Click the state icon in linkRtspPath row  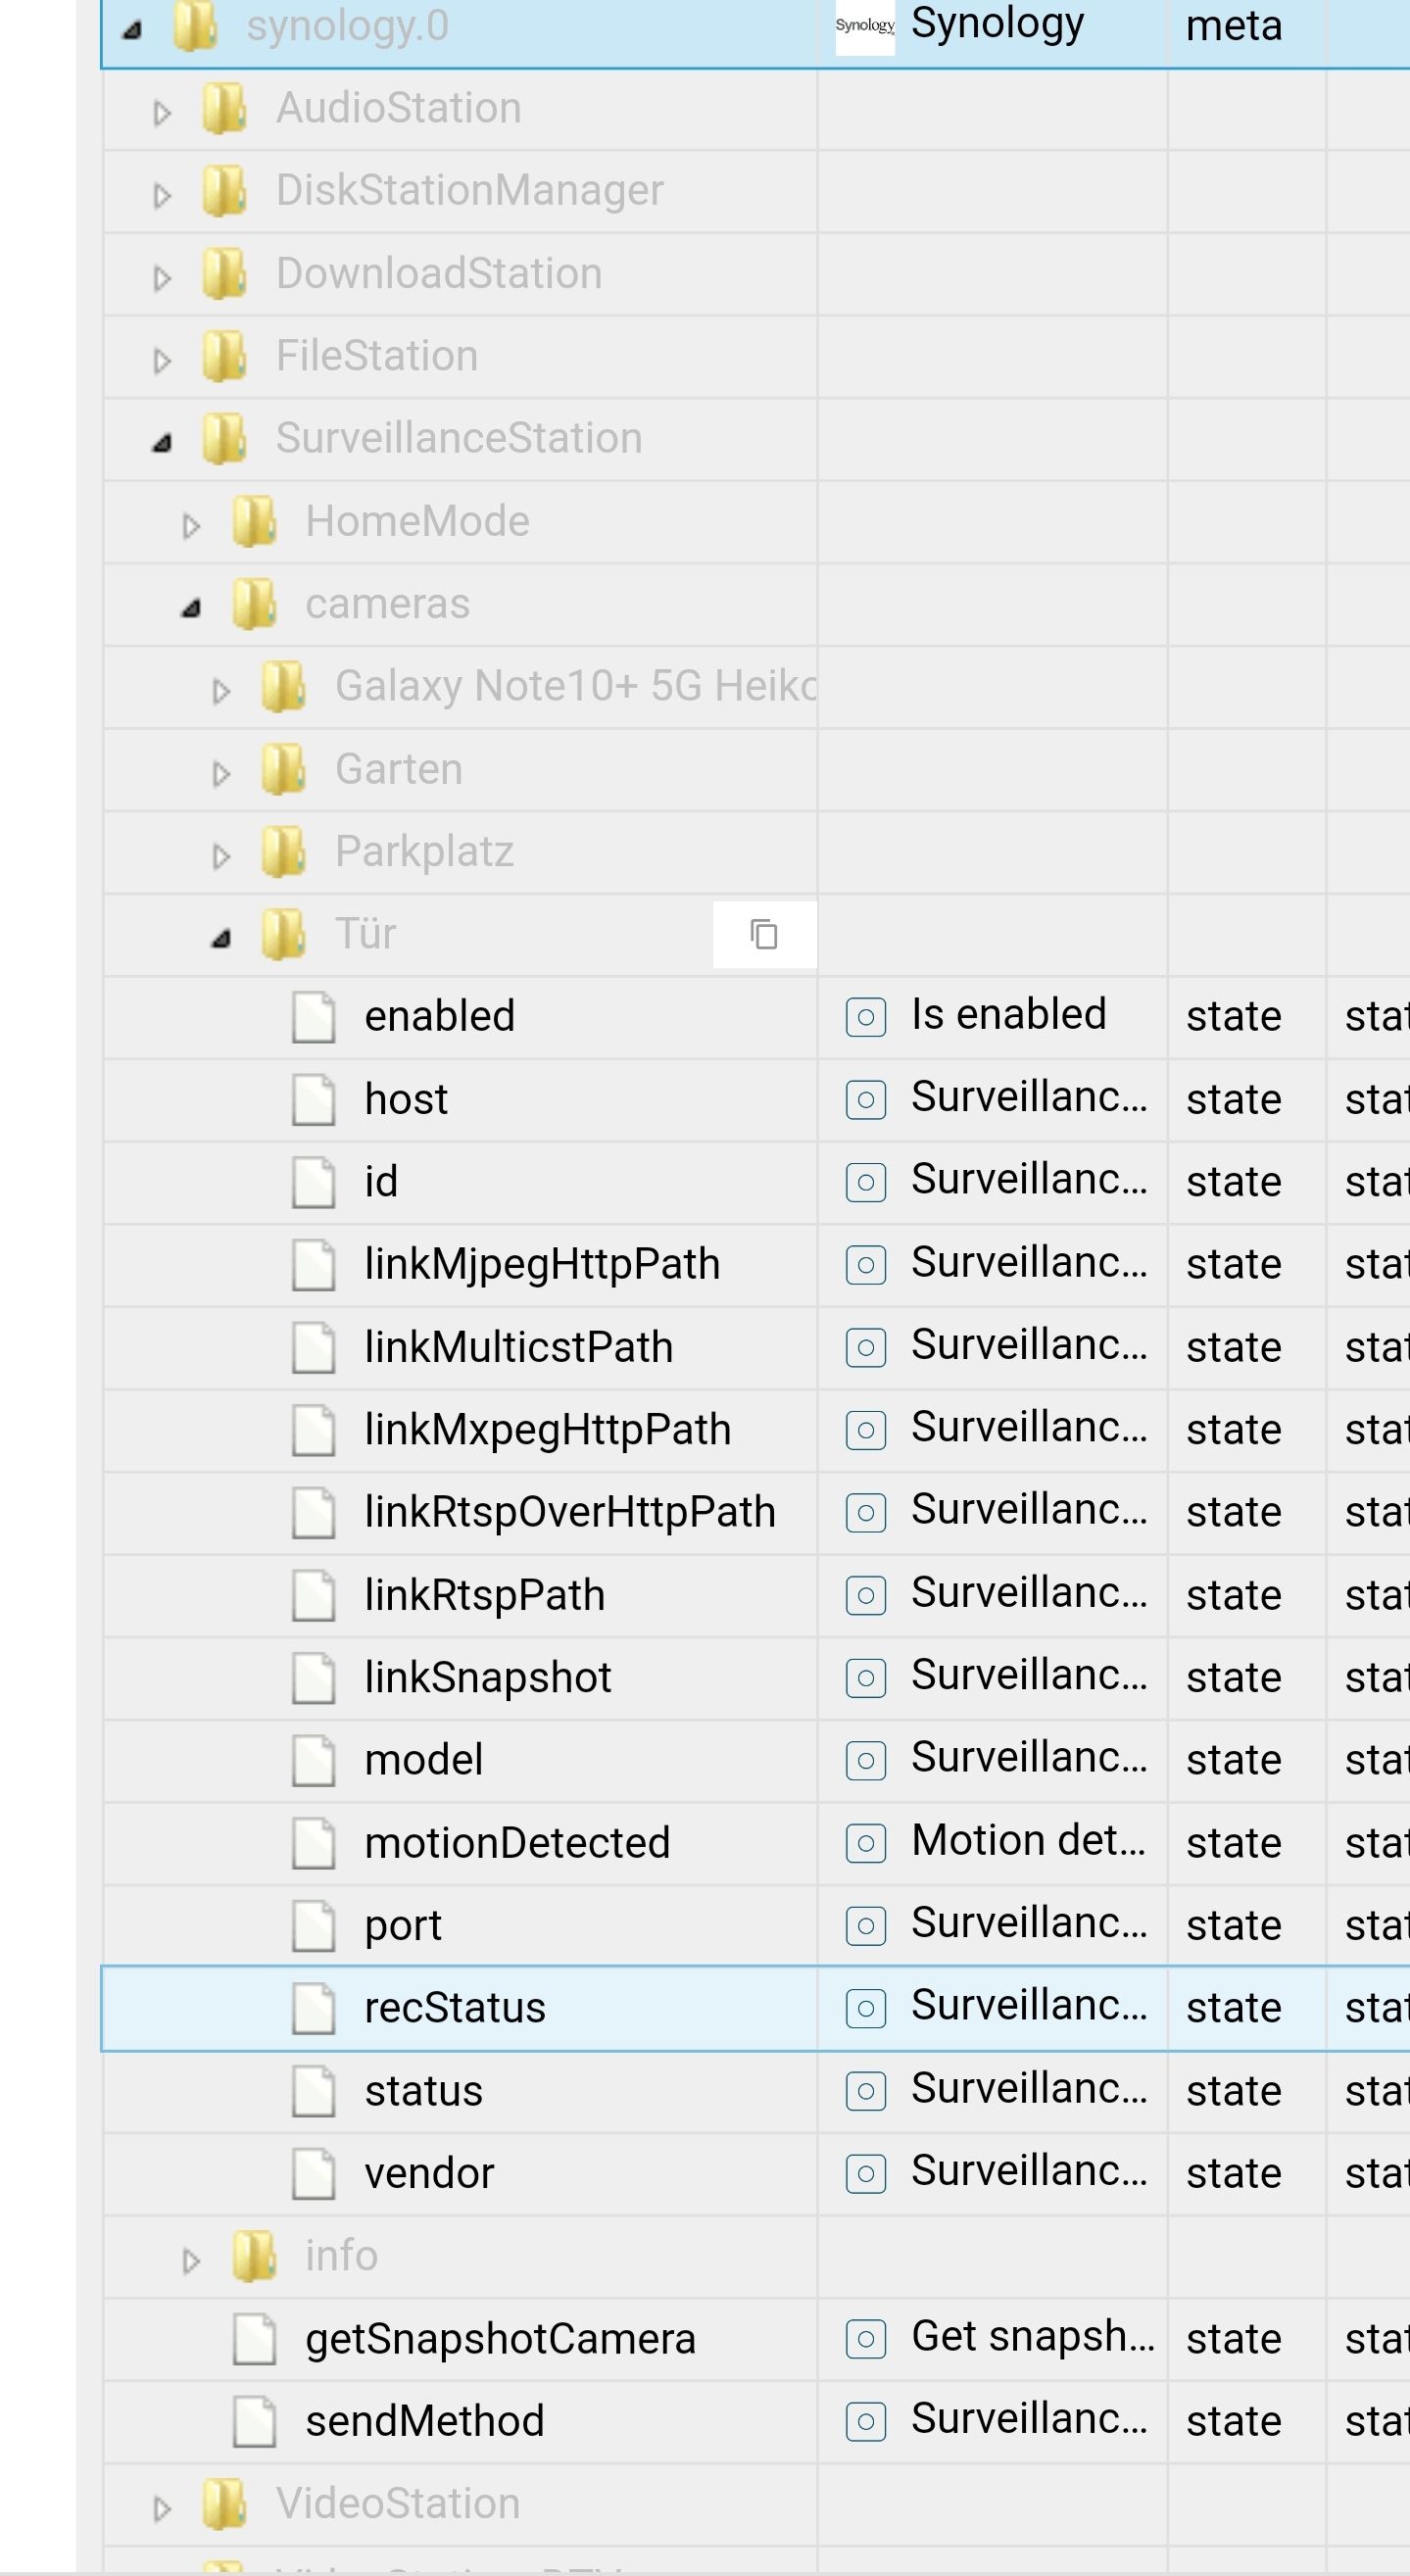[866, 1596]
